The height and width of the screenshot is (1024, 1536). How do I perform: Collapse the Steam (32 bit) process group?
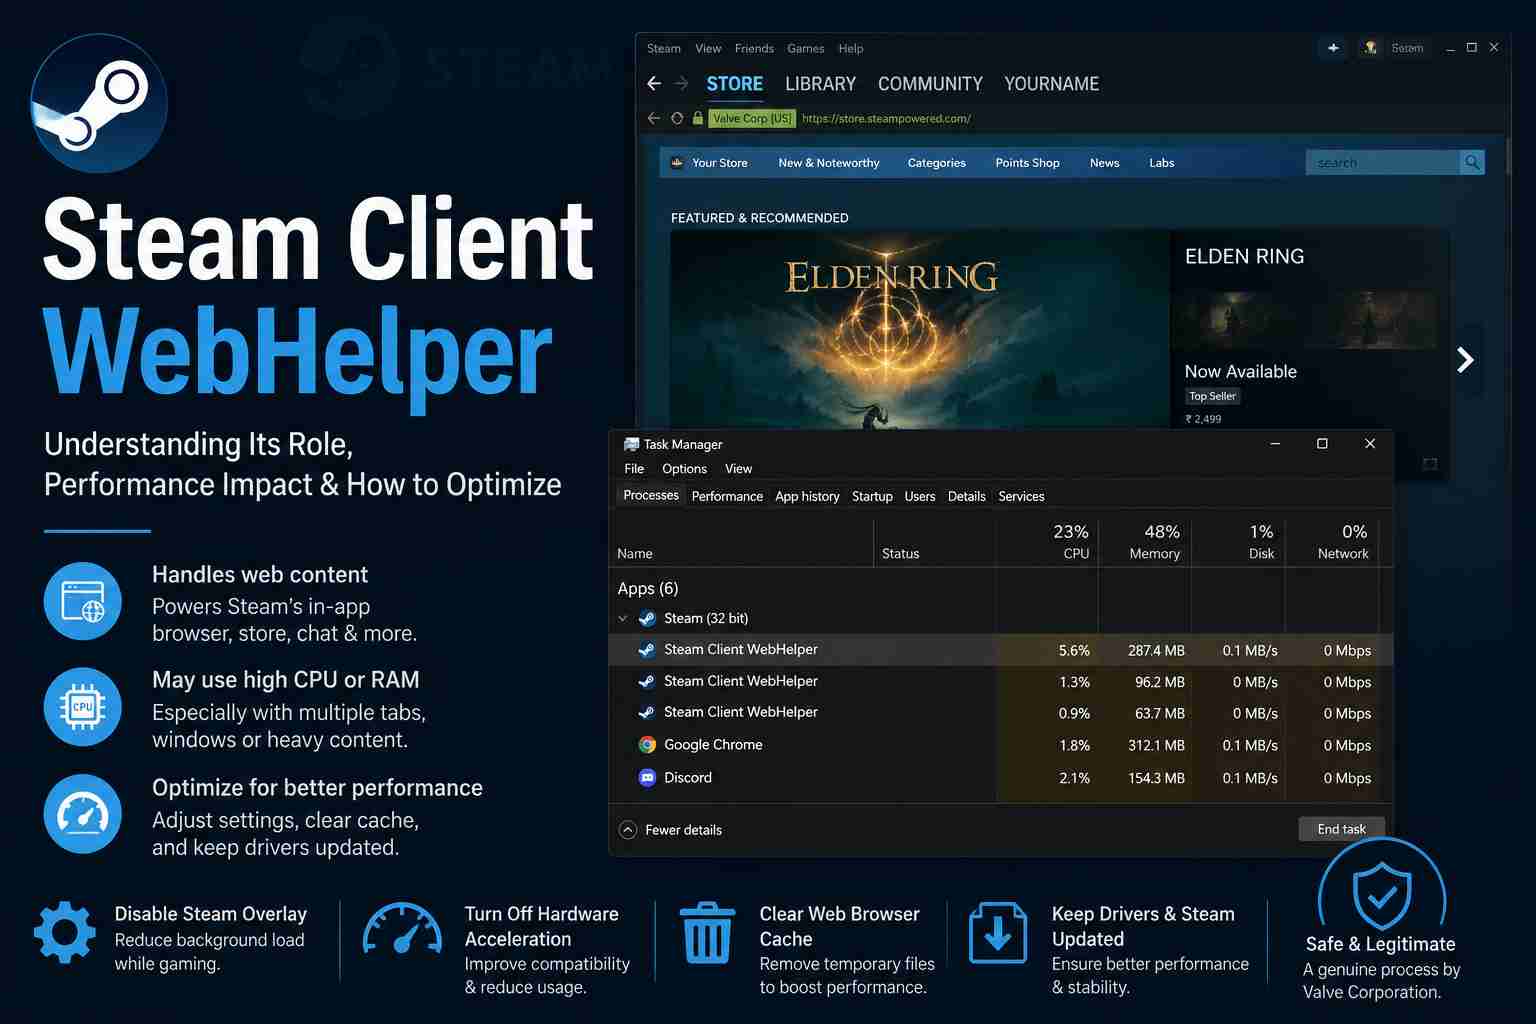point(623,619)
